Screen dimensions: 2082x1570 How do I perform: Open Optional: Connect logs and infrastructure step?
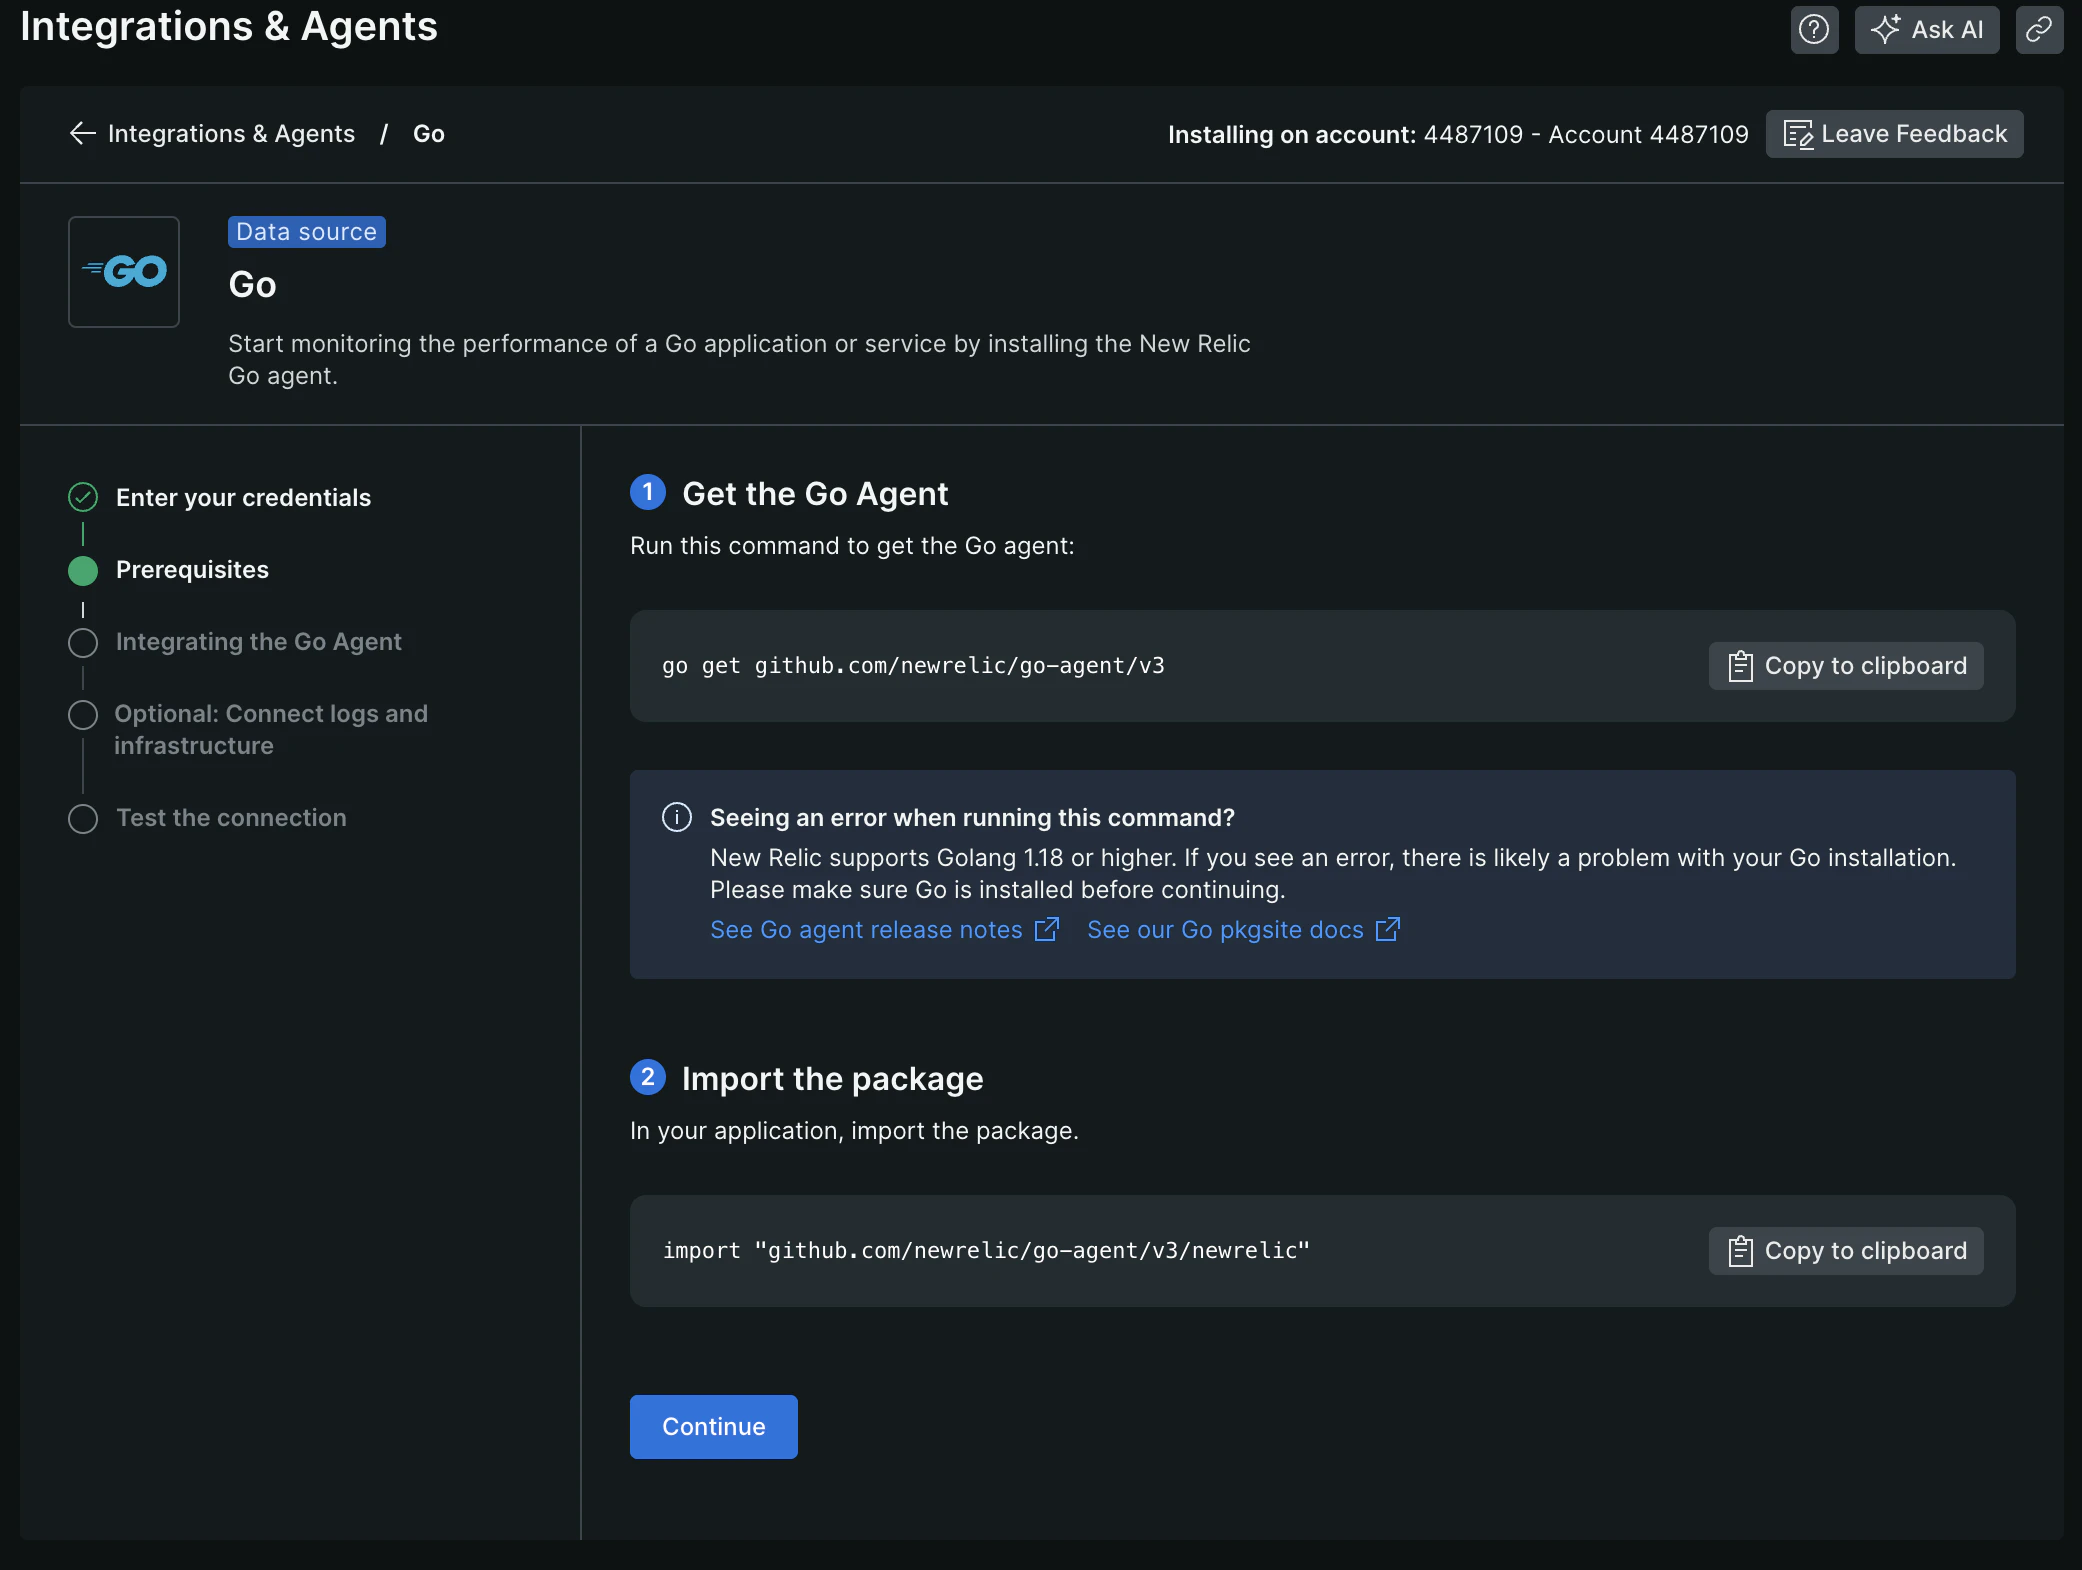click(271, 730)
